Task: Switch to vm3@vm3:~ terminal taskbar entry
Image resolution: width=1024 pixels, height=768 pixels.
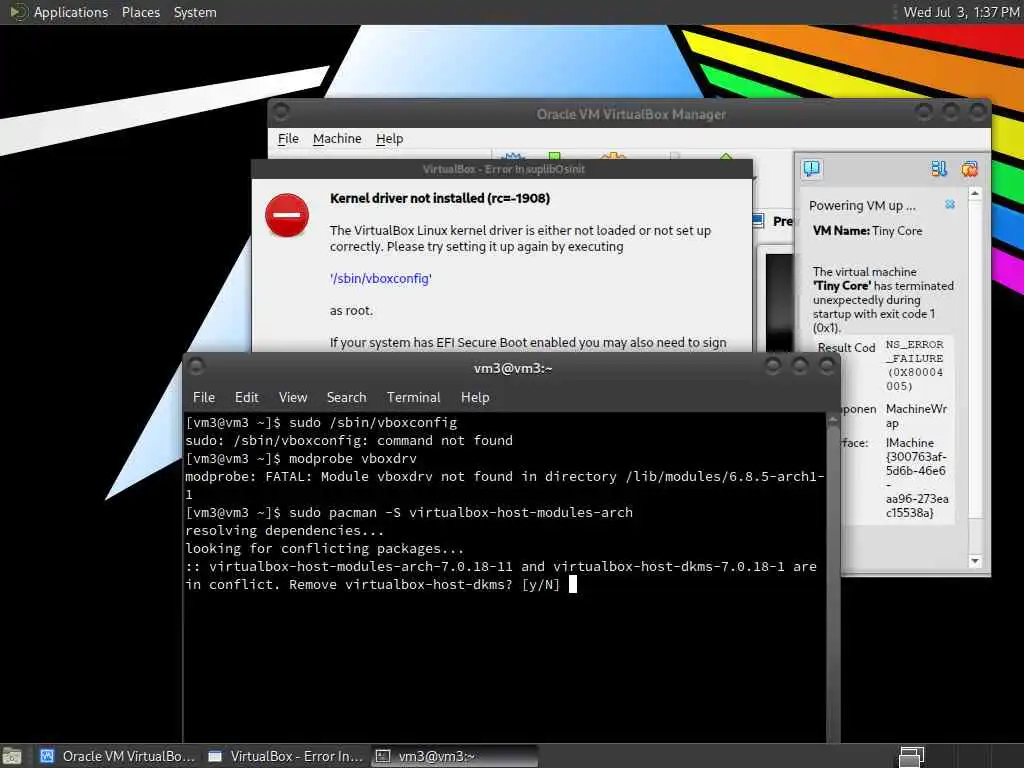Action: [455, 756]
